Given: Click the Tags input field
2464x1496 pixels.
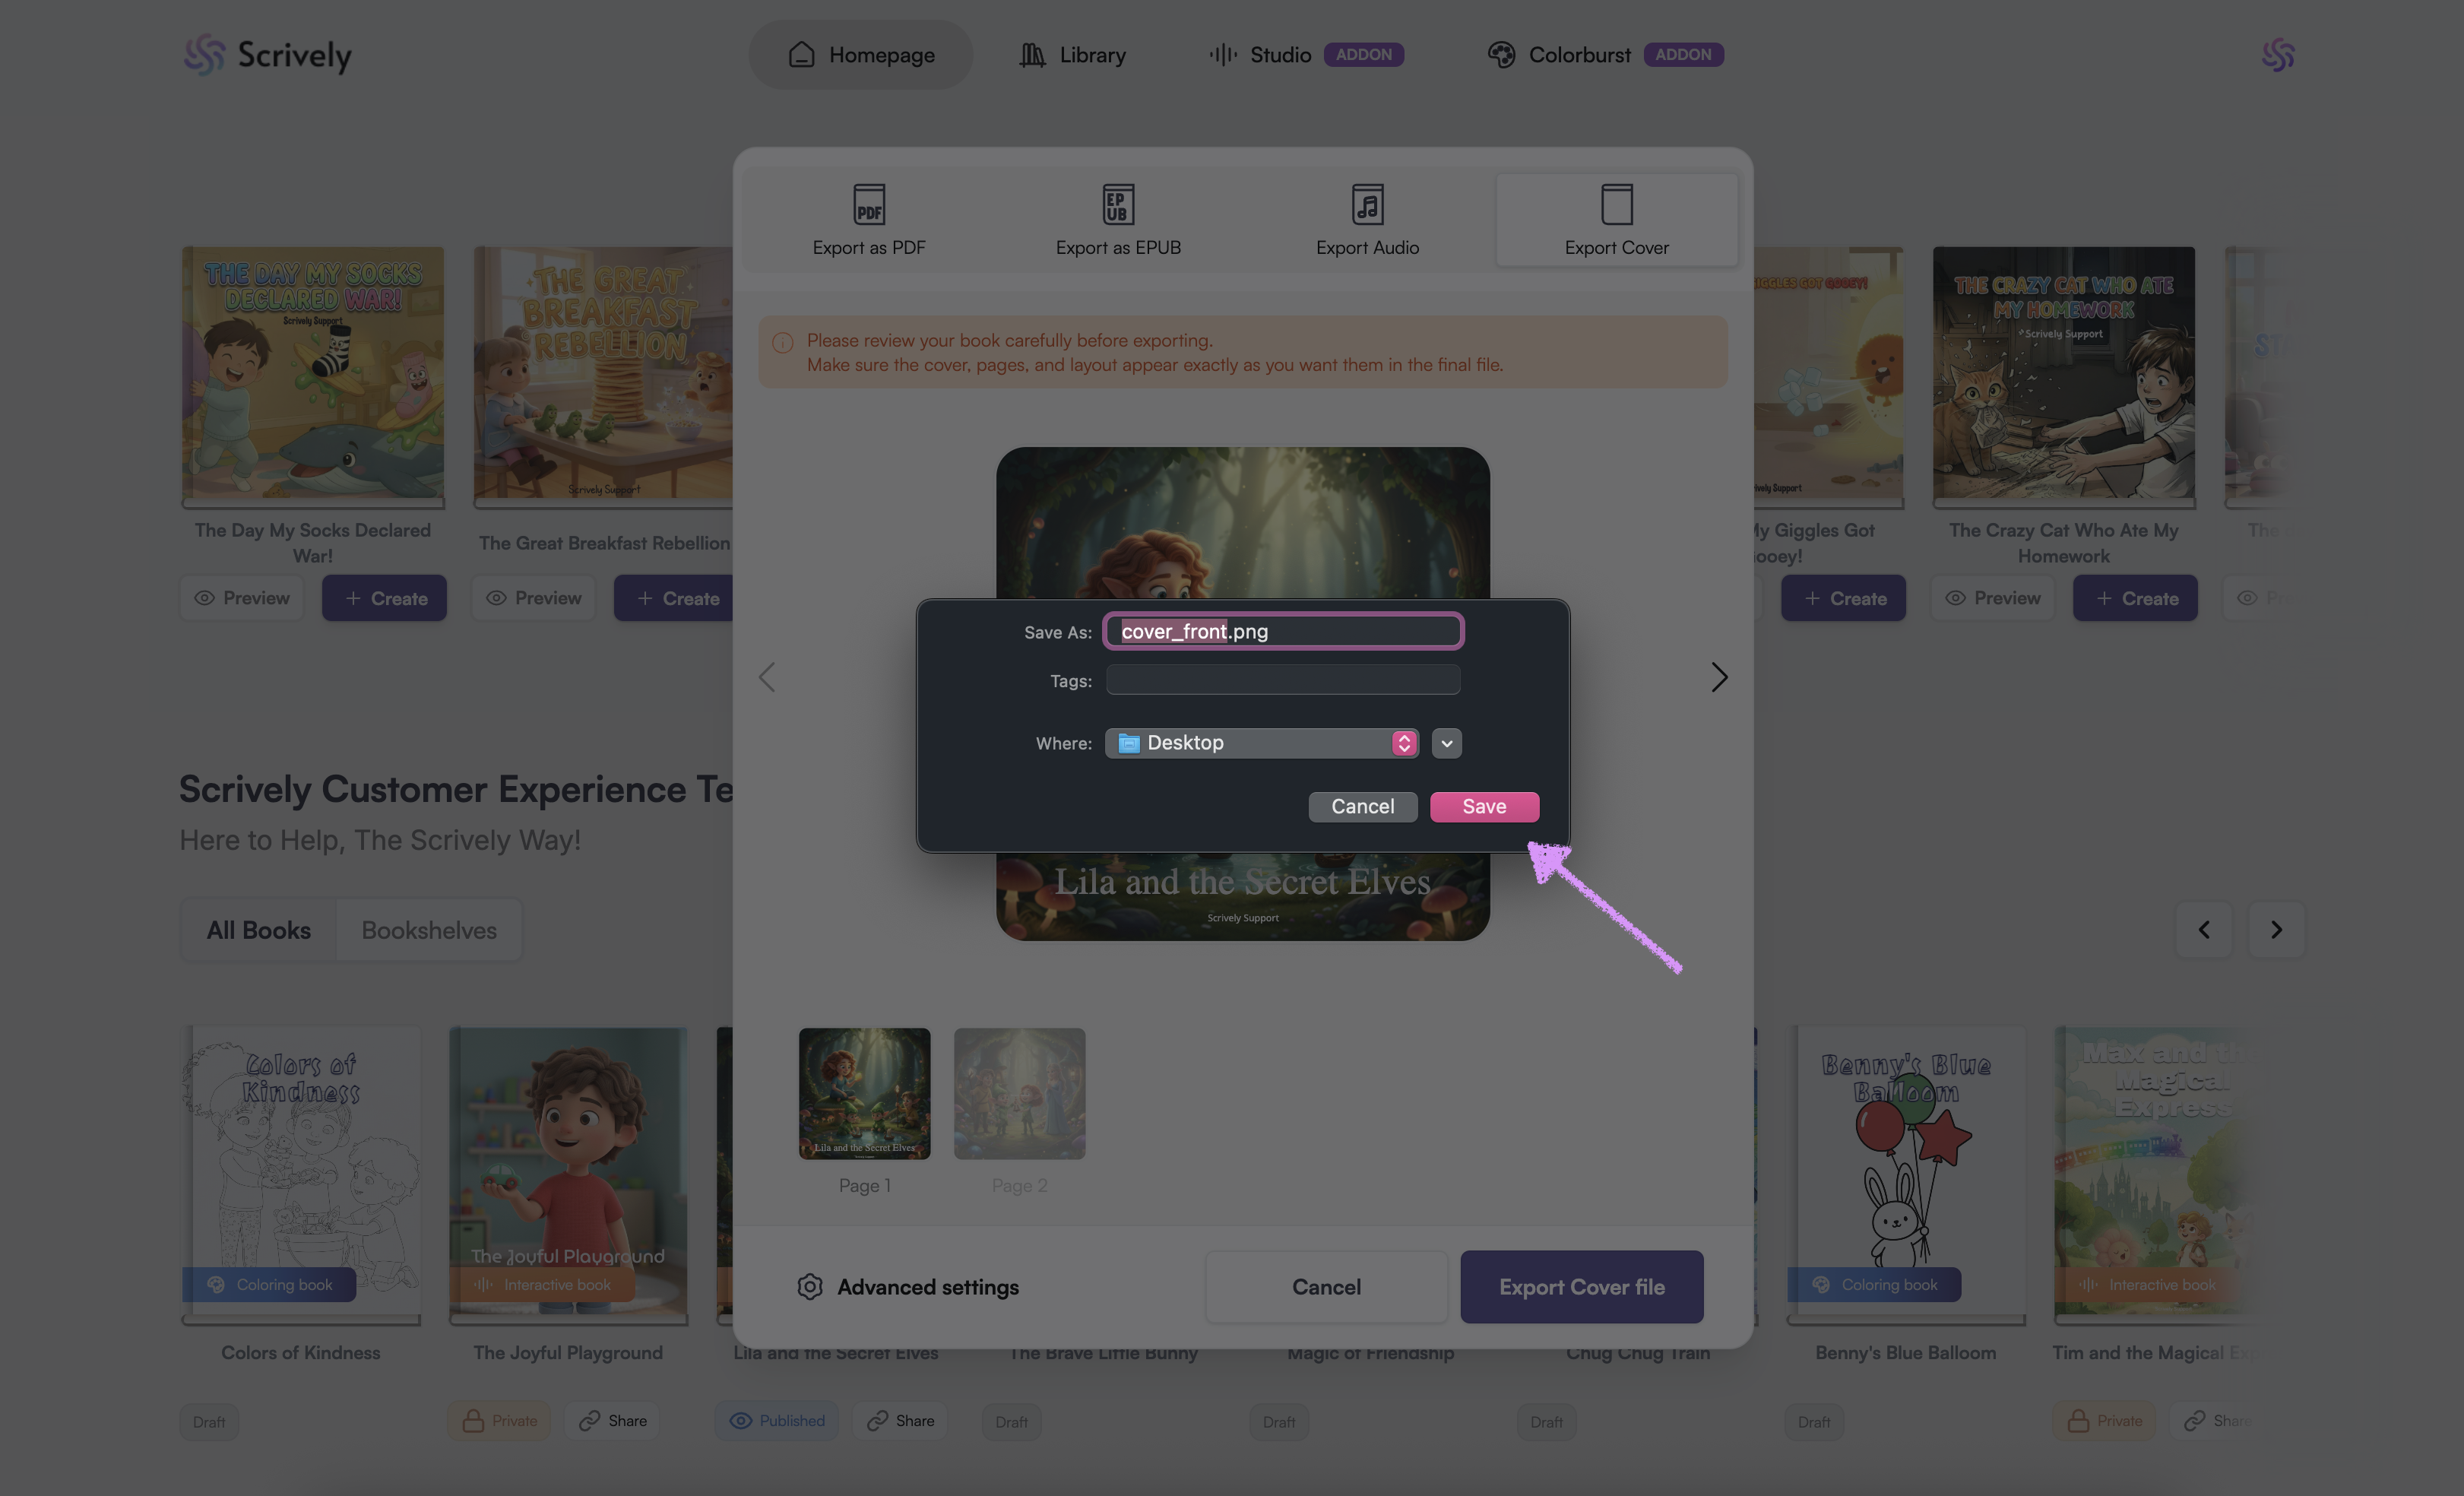Looking at the screenshot, I should pos(1283,681).
